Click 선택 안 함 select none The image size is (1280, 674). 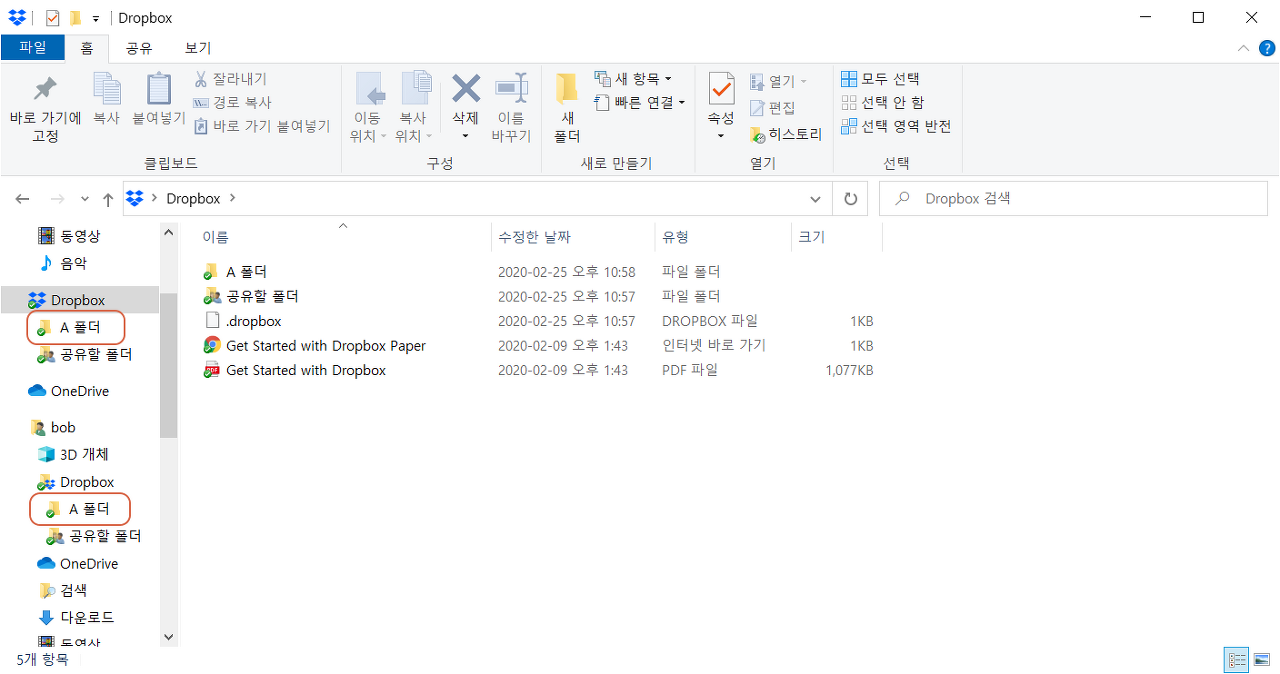click(x=882, y=102)
